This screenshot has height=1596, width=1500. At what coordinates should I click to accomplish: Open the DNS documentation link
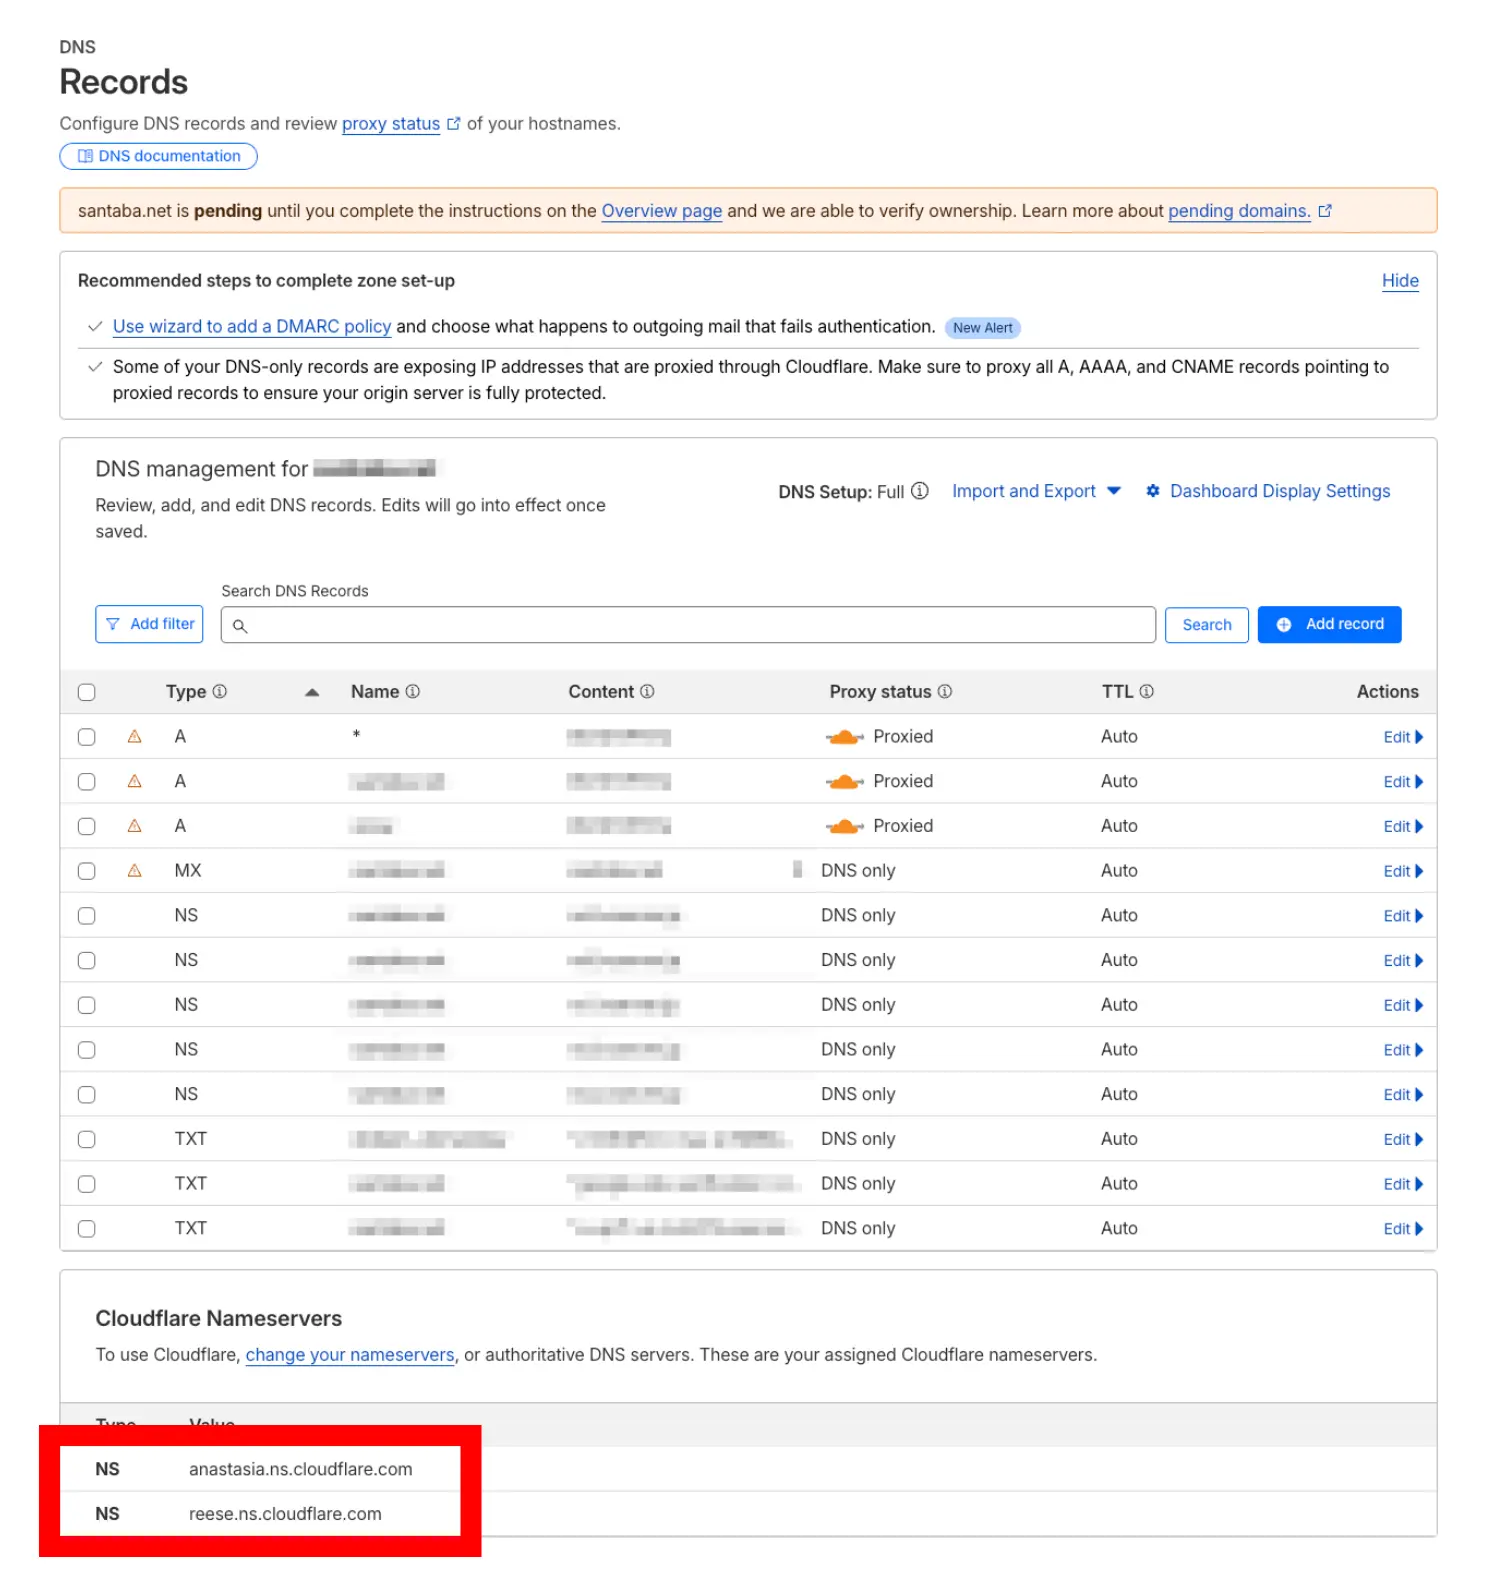pos(159,156)
